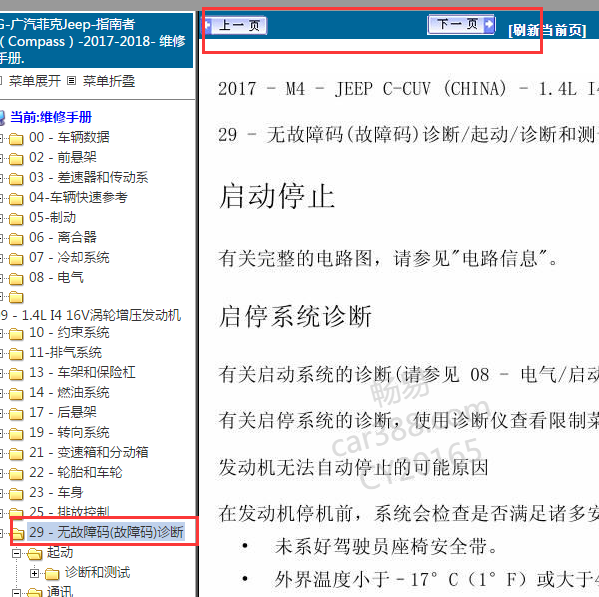Select 29 - 无故障码(故障码)诊断 entry
This screenshot has height=597, width=599.
[x=107, y=532]
